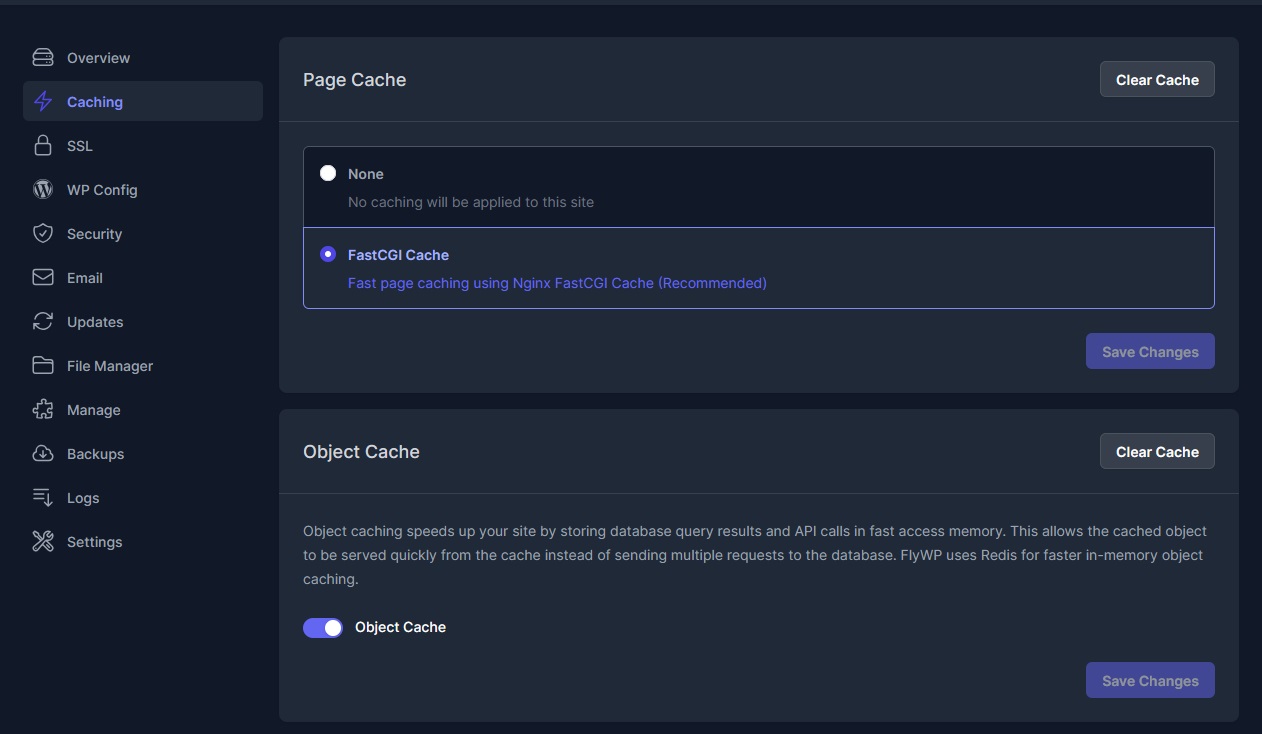Clear the Object Cache with Clear Cache button
This screenshot has height=734, width=1262.
click(x=1157, y=452)
